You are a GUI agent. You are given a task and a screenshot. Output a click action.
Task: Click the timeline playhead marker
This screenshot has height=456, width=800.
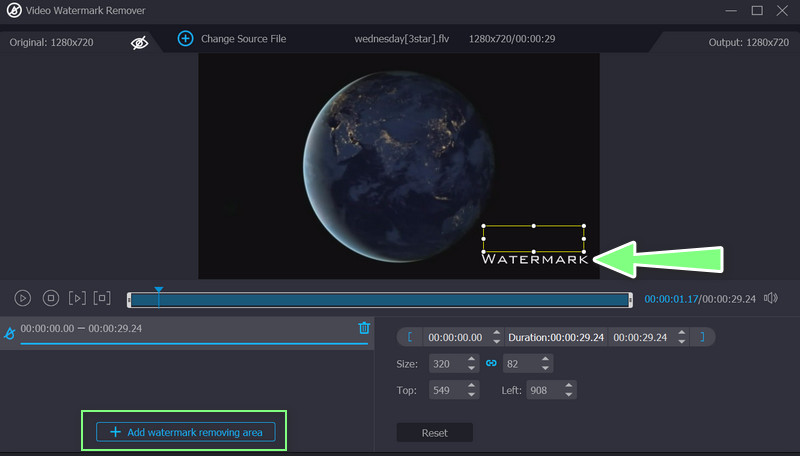(x=158, y=291)
